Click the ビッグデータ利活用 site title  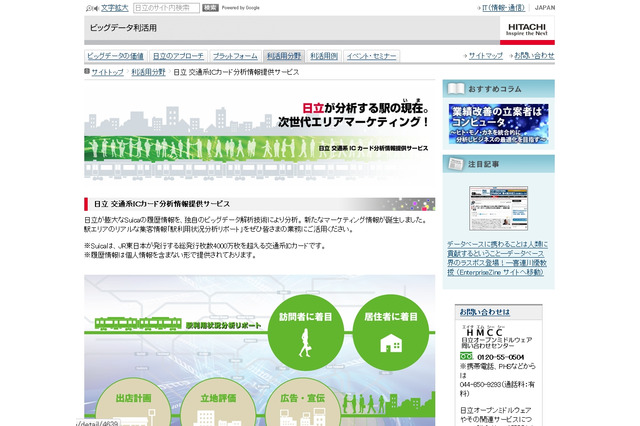click(123, 28)
